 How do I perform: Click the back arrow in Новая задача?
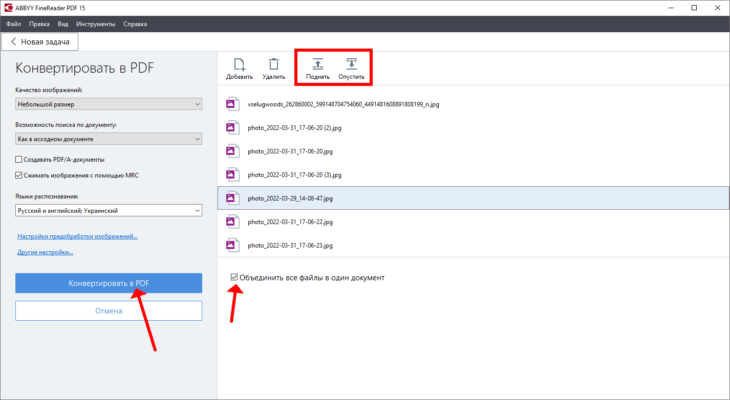(14, 42)
